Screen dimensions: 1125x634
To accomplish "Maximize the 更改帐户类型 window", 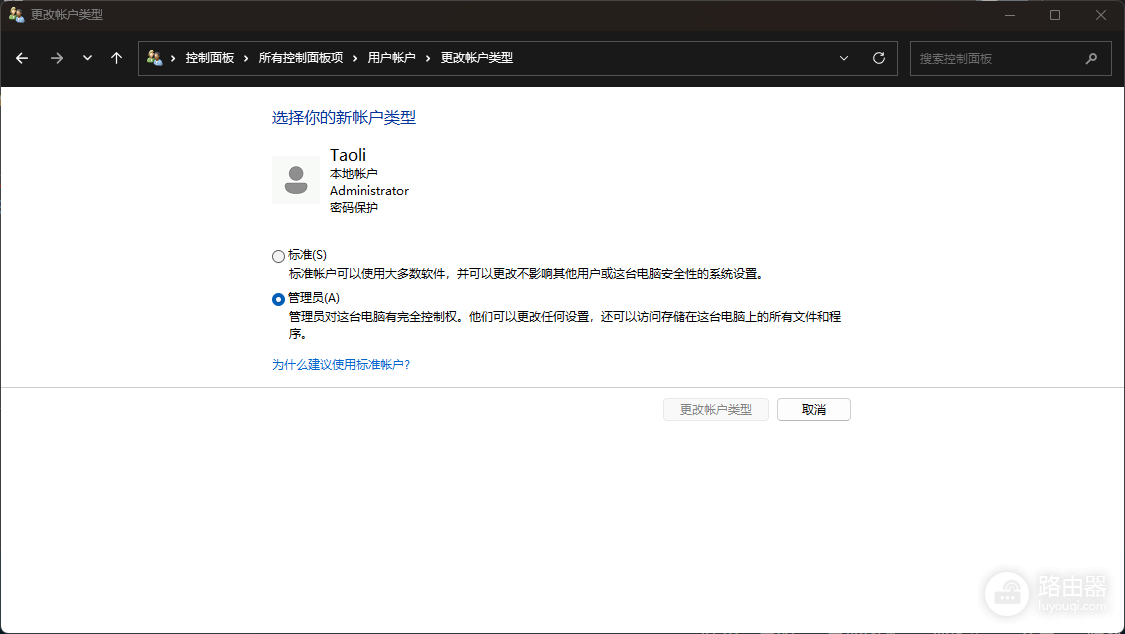I will click(1055, 15).
